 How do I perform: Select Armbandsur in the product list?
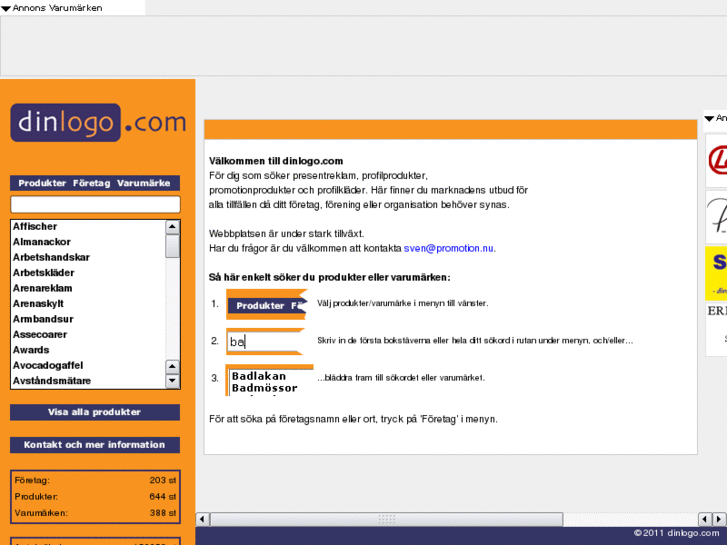tap(43, 319)
